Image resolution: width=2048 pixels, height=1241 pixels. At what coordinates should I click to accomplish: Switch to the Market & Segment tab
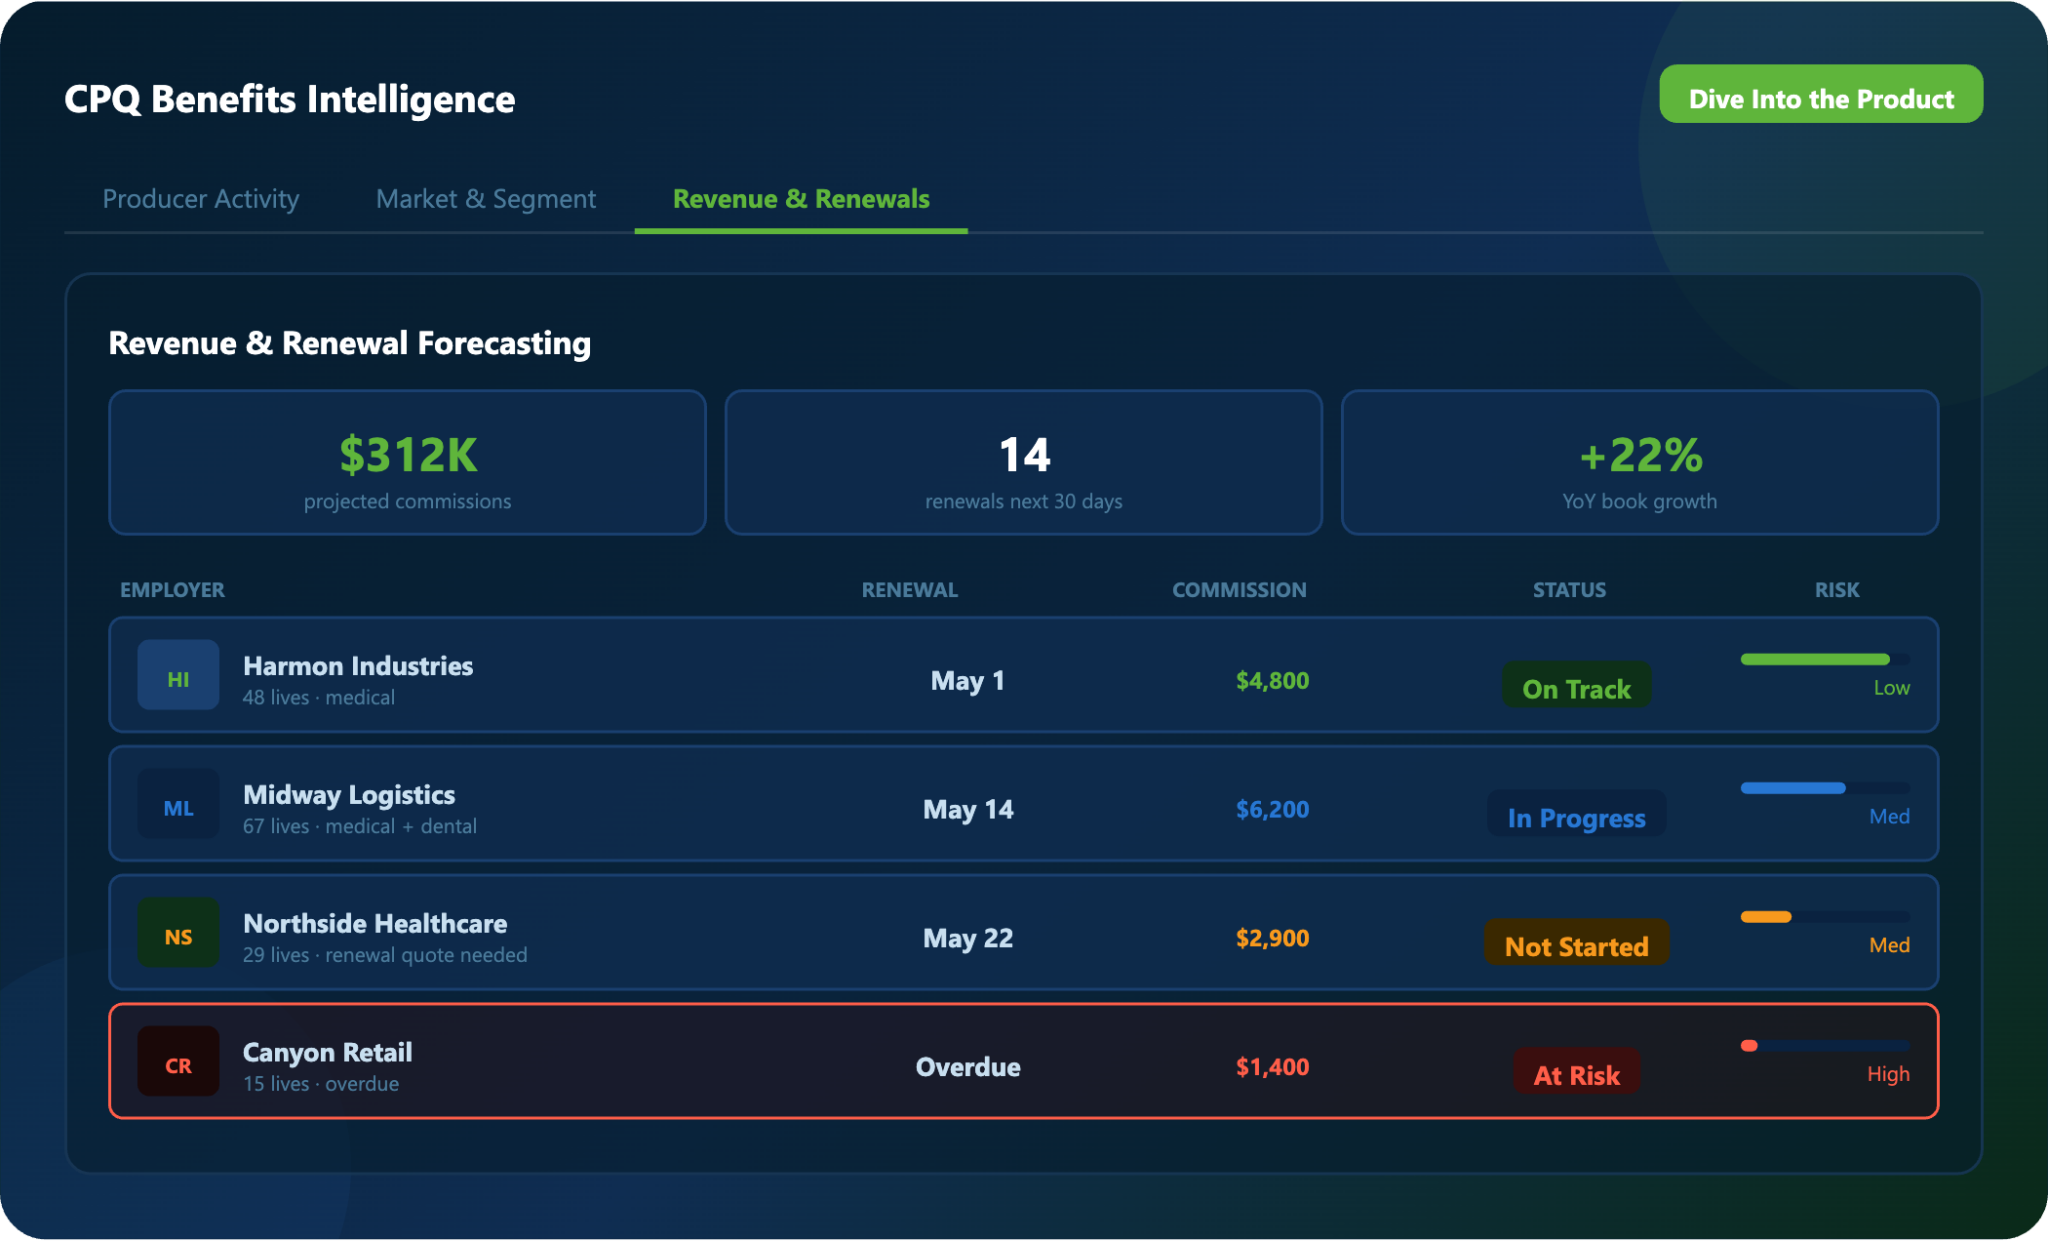(x=485, y=199)
